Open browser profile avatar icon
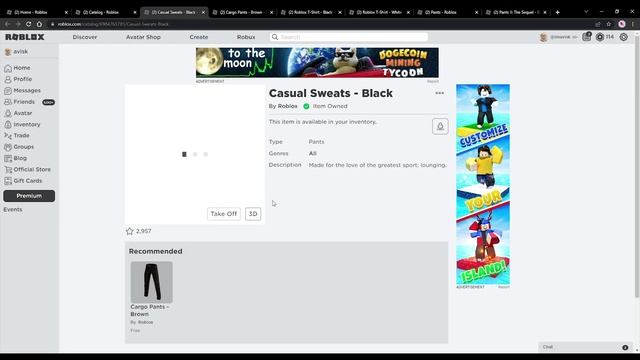 point(622,24)
